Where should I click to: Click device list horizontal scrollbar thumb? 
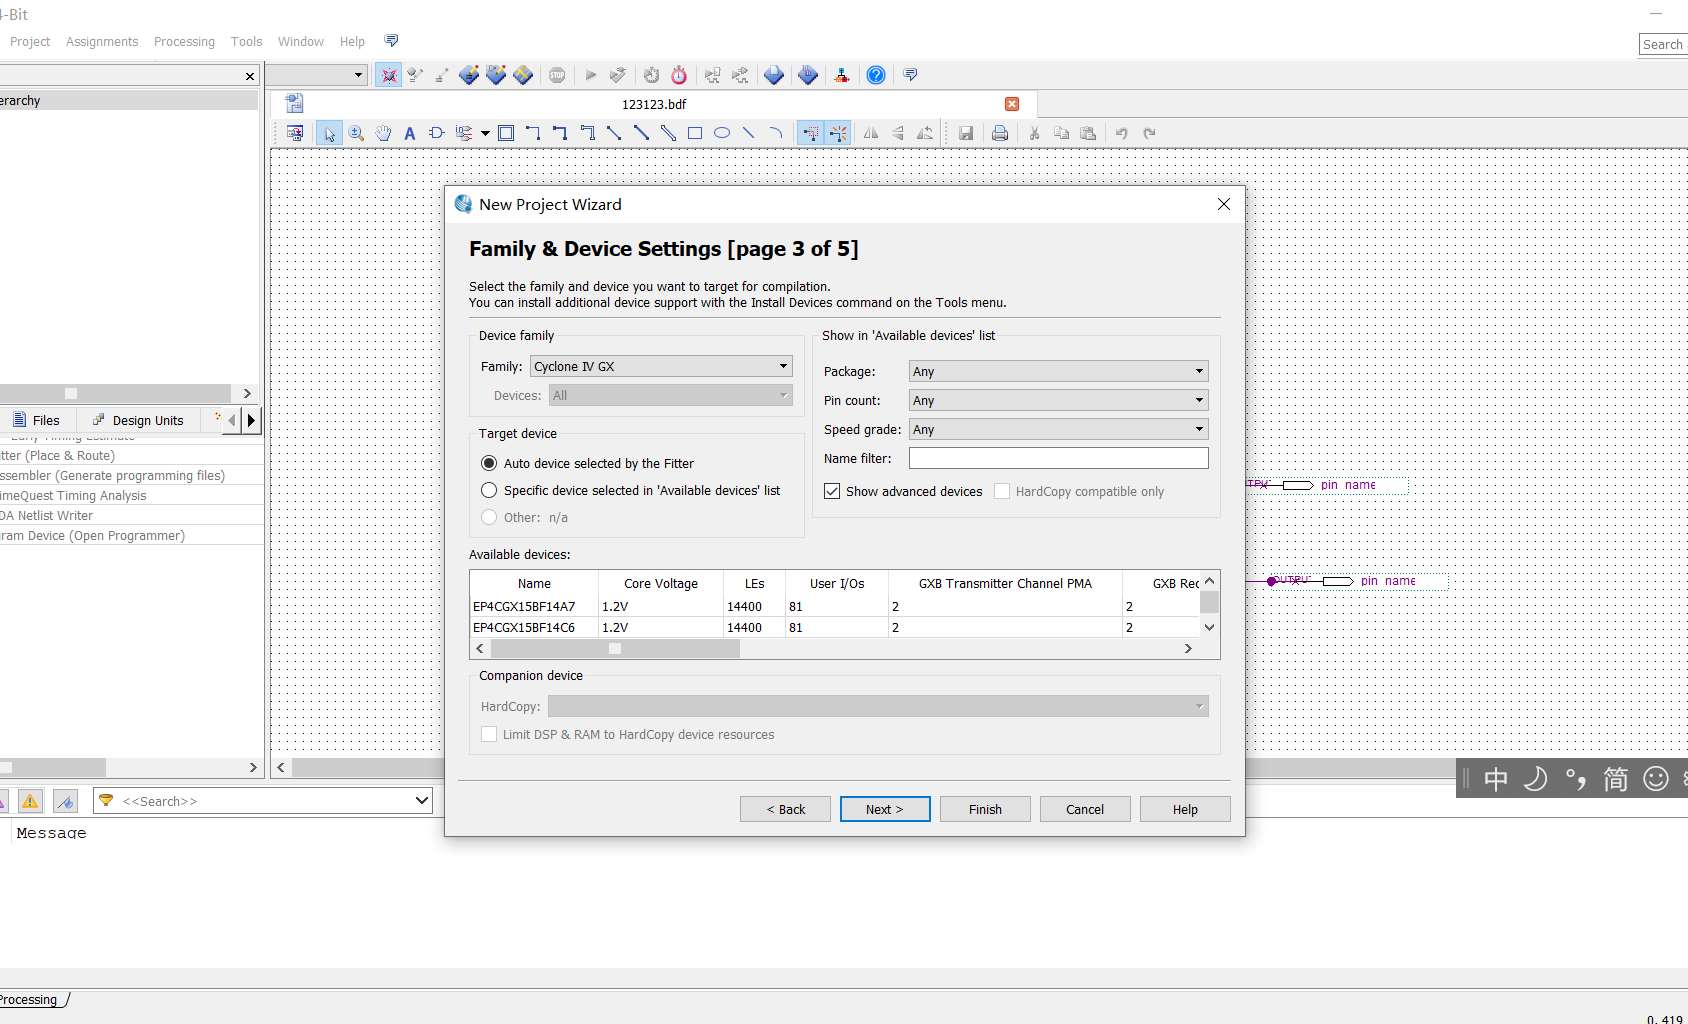click(615, 648)
